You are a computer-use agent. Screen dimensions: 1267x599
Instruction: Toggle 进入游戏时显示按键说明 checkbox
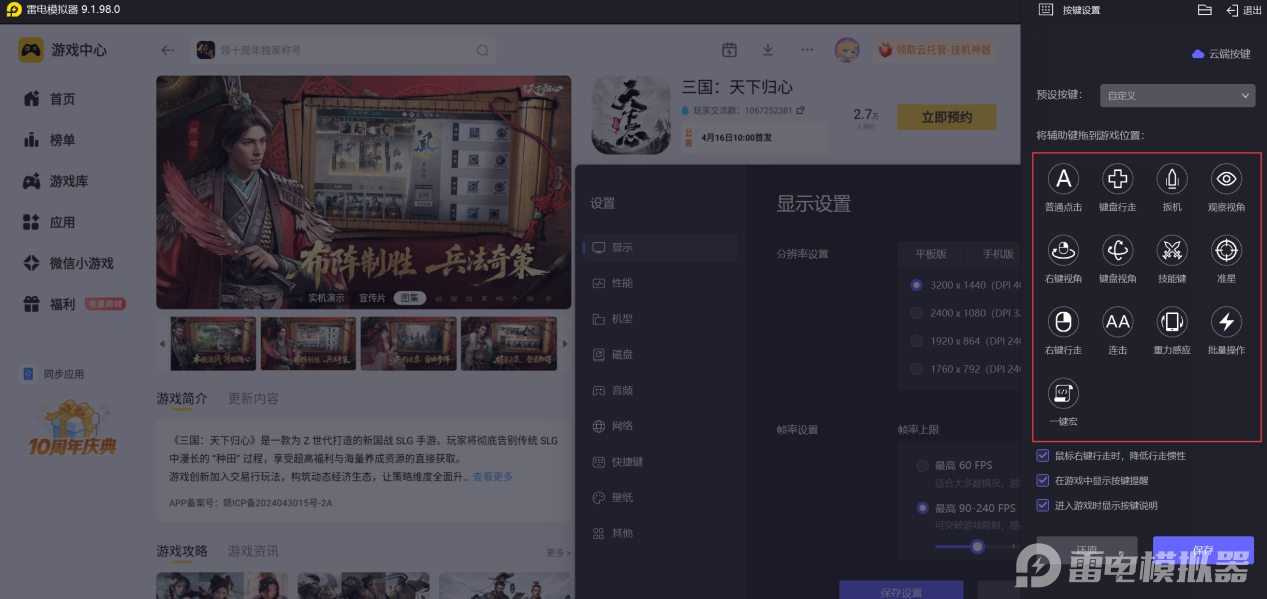tap(1044, 506)
